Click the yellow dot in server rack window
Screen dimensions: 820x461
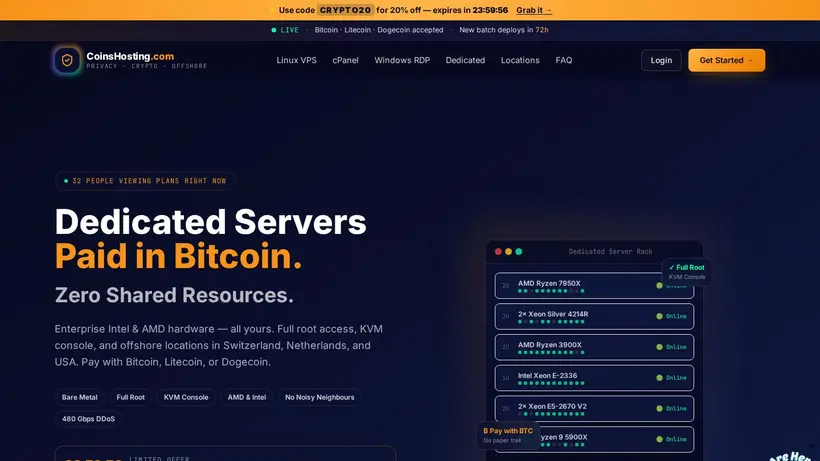[x=508, y=251]
